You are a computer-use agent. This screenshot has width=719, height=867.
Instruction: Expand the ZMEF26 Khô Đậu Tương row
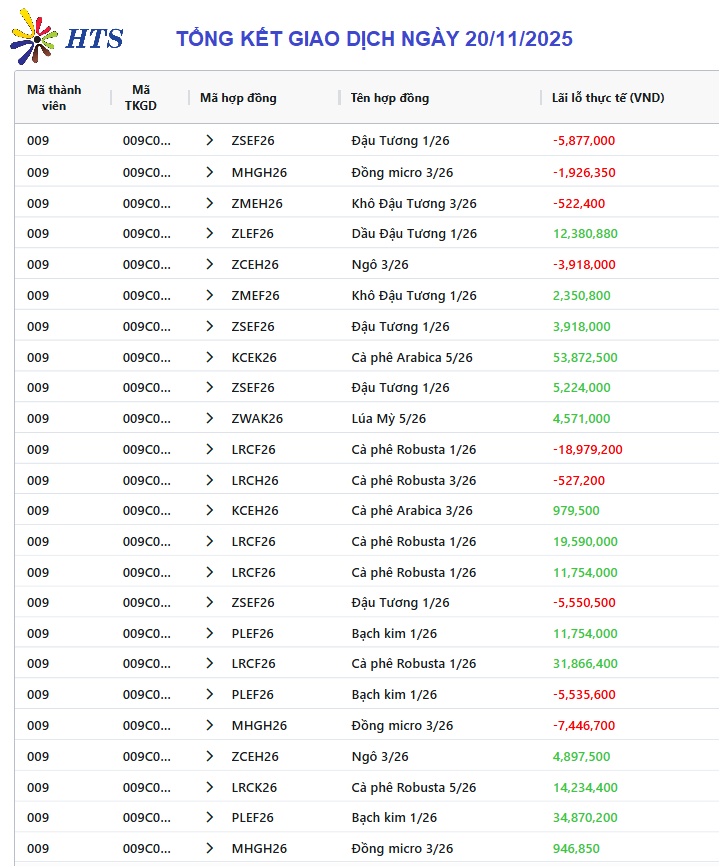tap(209, 296)
